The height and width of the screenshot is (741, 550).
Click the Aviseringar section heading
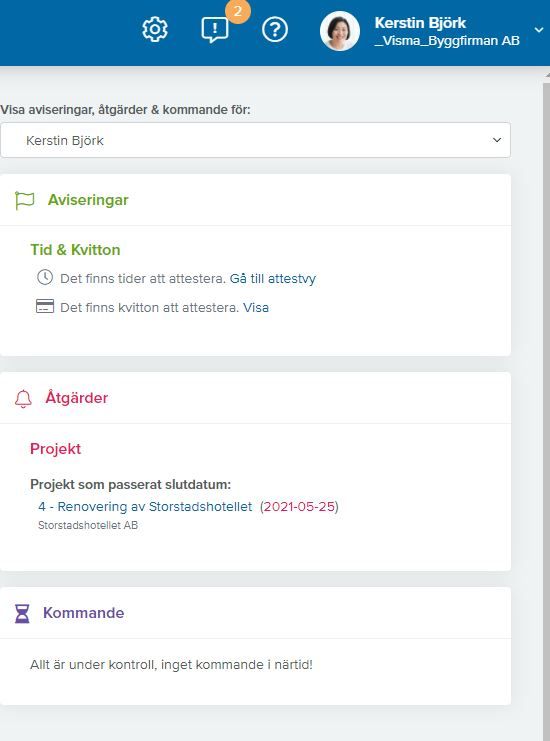tap(88, 200)
